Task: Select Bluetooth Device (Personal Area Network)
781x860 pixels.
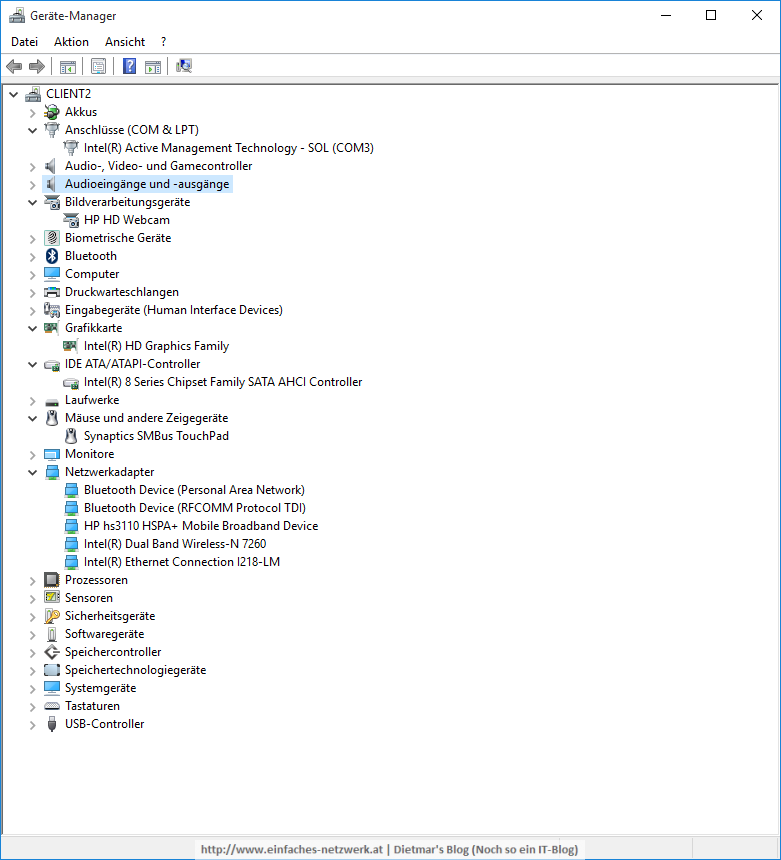Action: coord(194,490)
